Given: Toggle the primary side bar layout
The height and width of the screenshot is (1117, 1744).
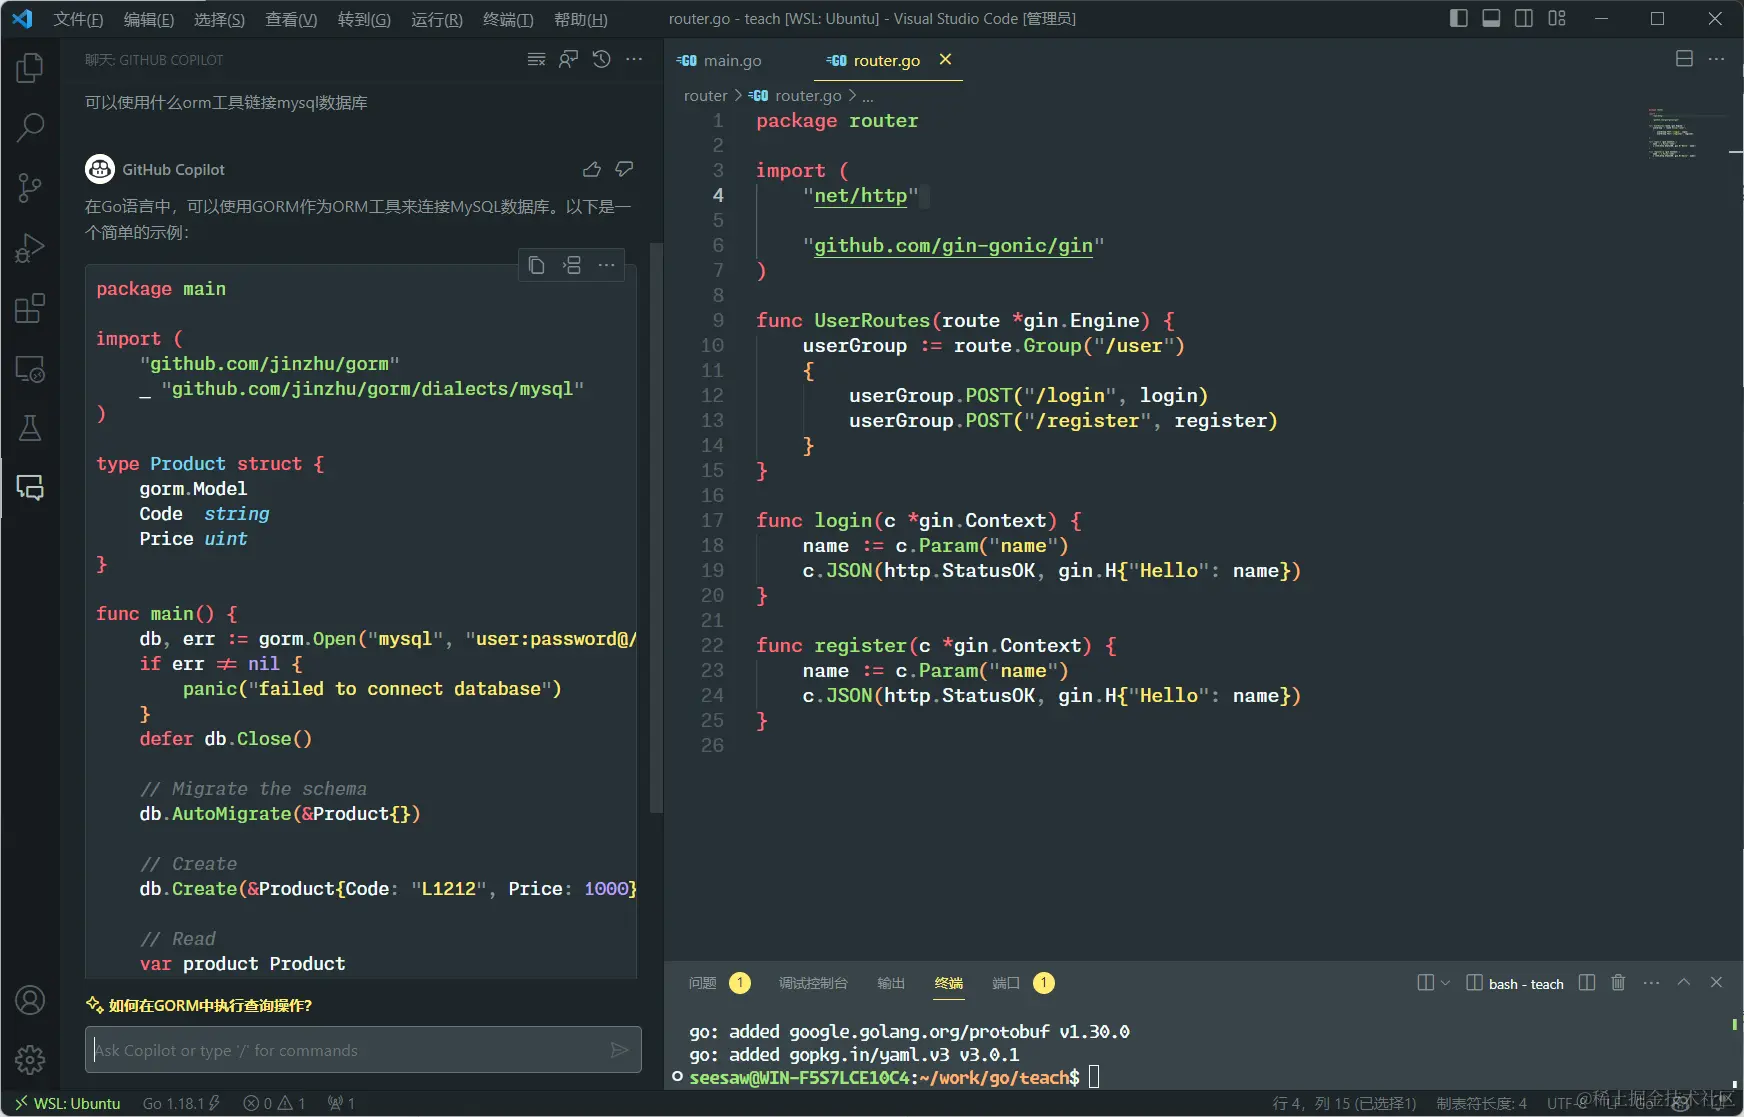Looking at the screenshot, I should point(1459,18).
